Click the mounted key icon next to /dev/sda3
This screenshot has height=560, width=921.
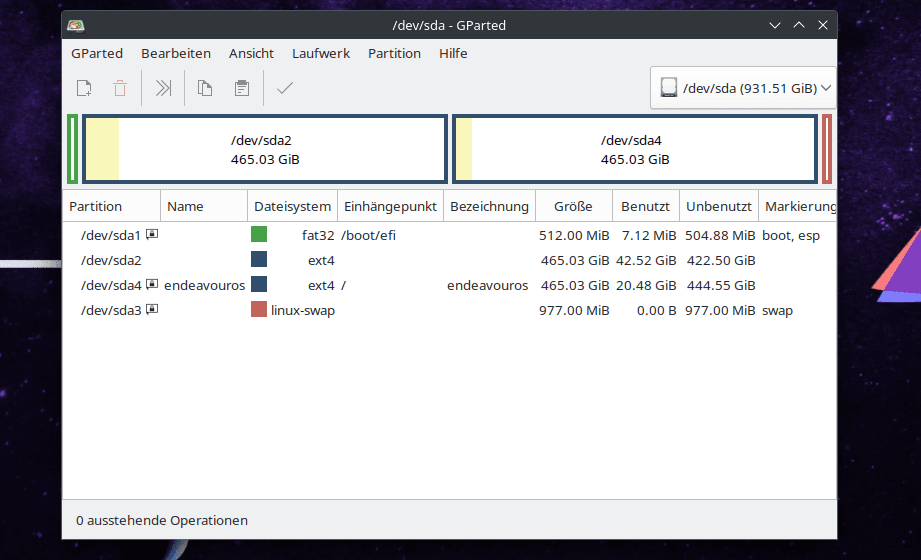[x=152, y=308]
